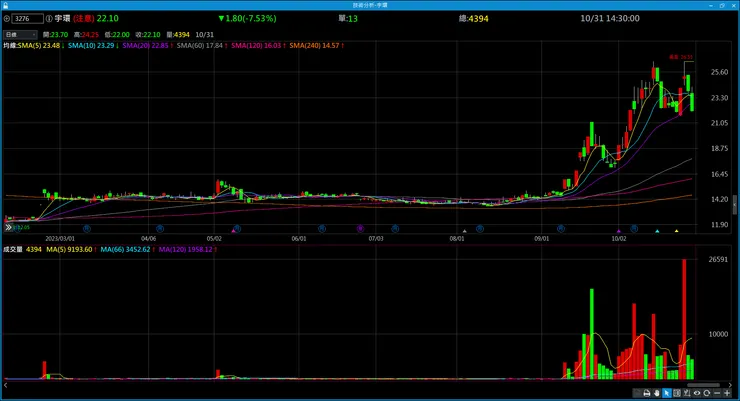The height and width of the screenshot is (401, 740).
Task: Select the hand pan tool
Action: [656, 393]
